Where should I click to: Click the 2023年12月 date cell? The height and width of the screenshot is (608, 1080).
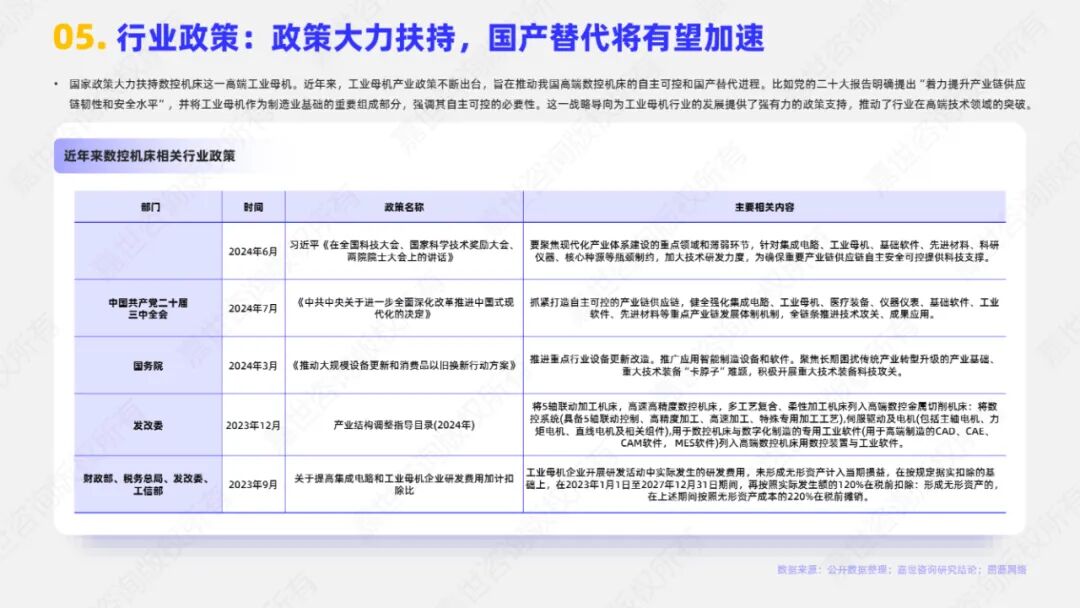point(253,426)
